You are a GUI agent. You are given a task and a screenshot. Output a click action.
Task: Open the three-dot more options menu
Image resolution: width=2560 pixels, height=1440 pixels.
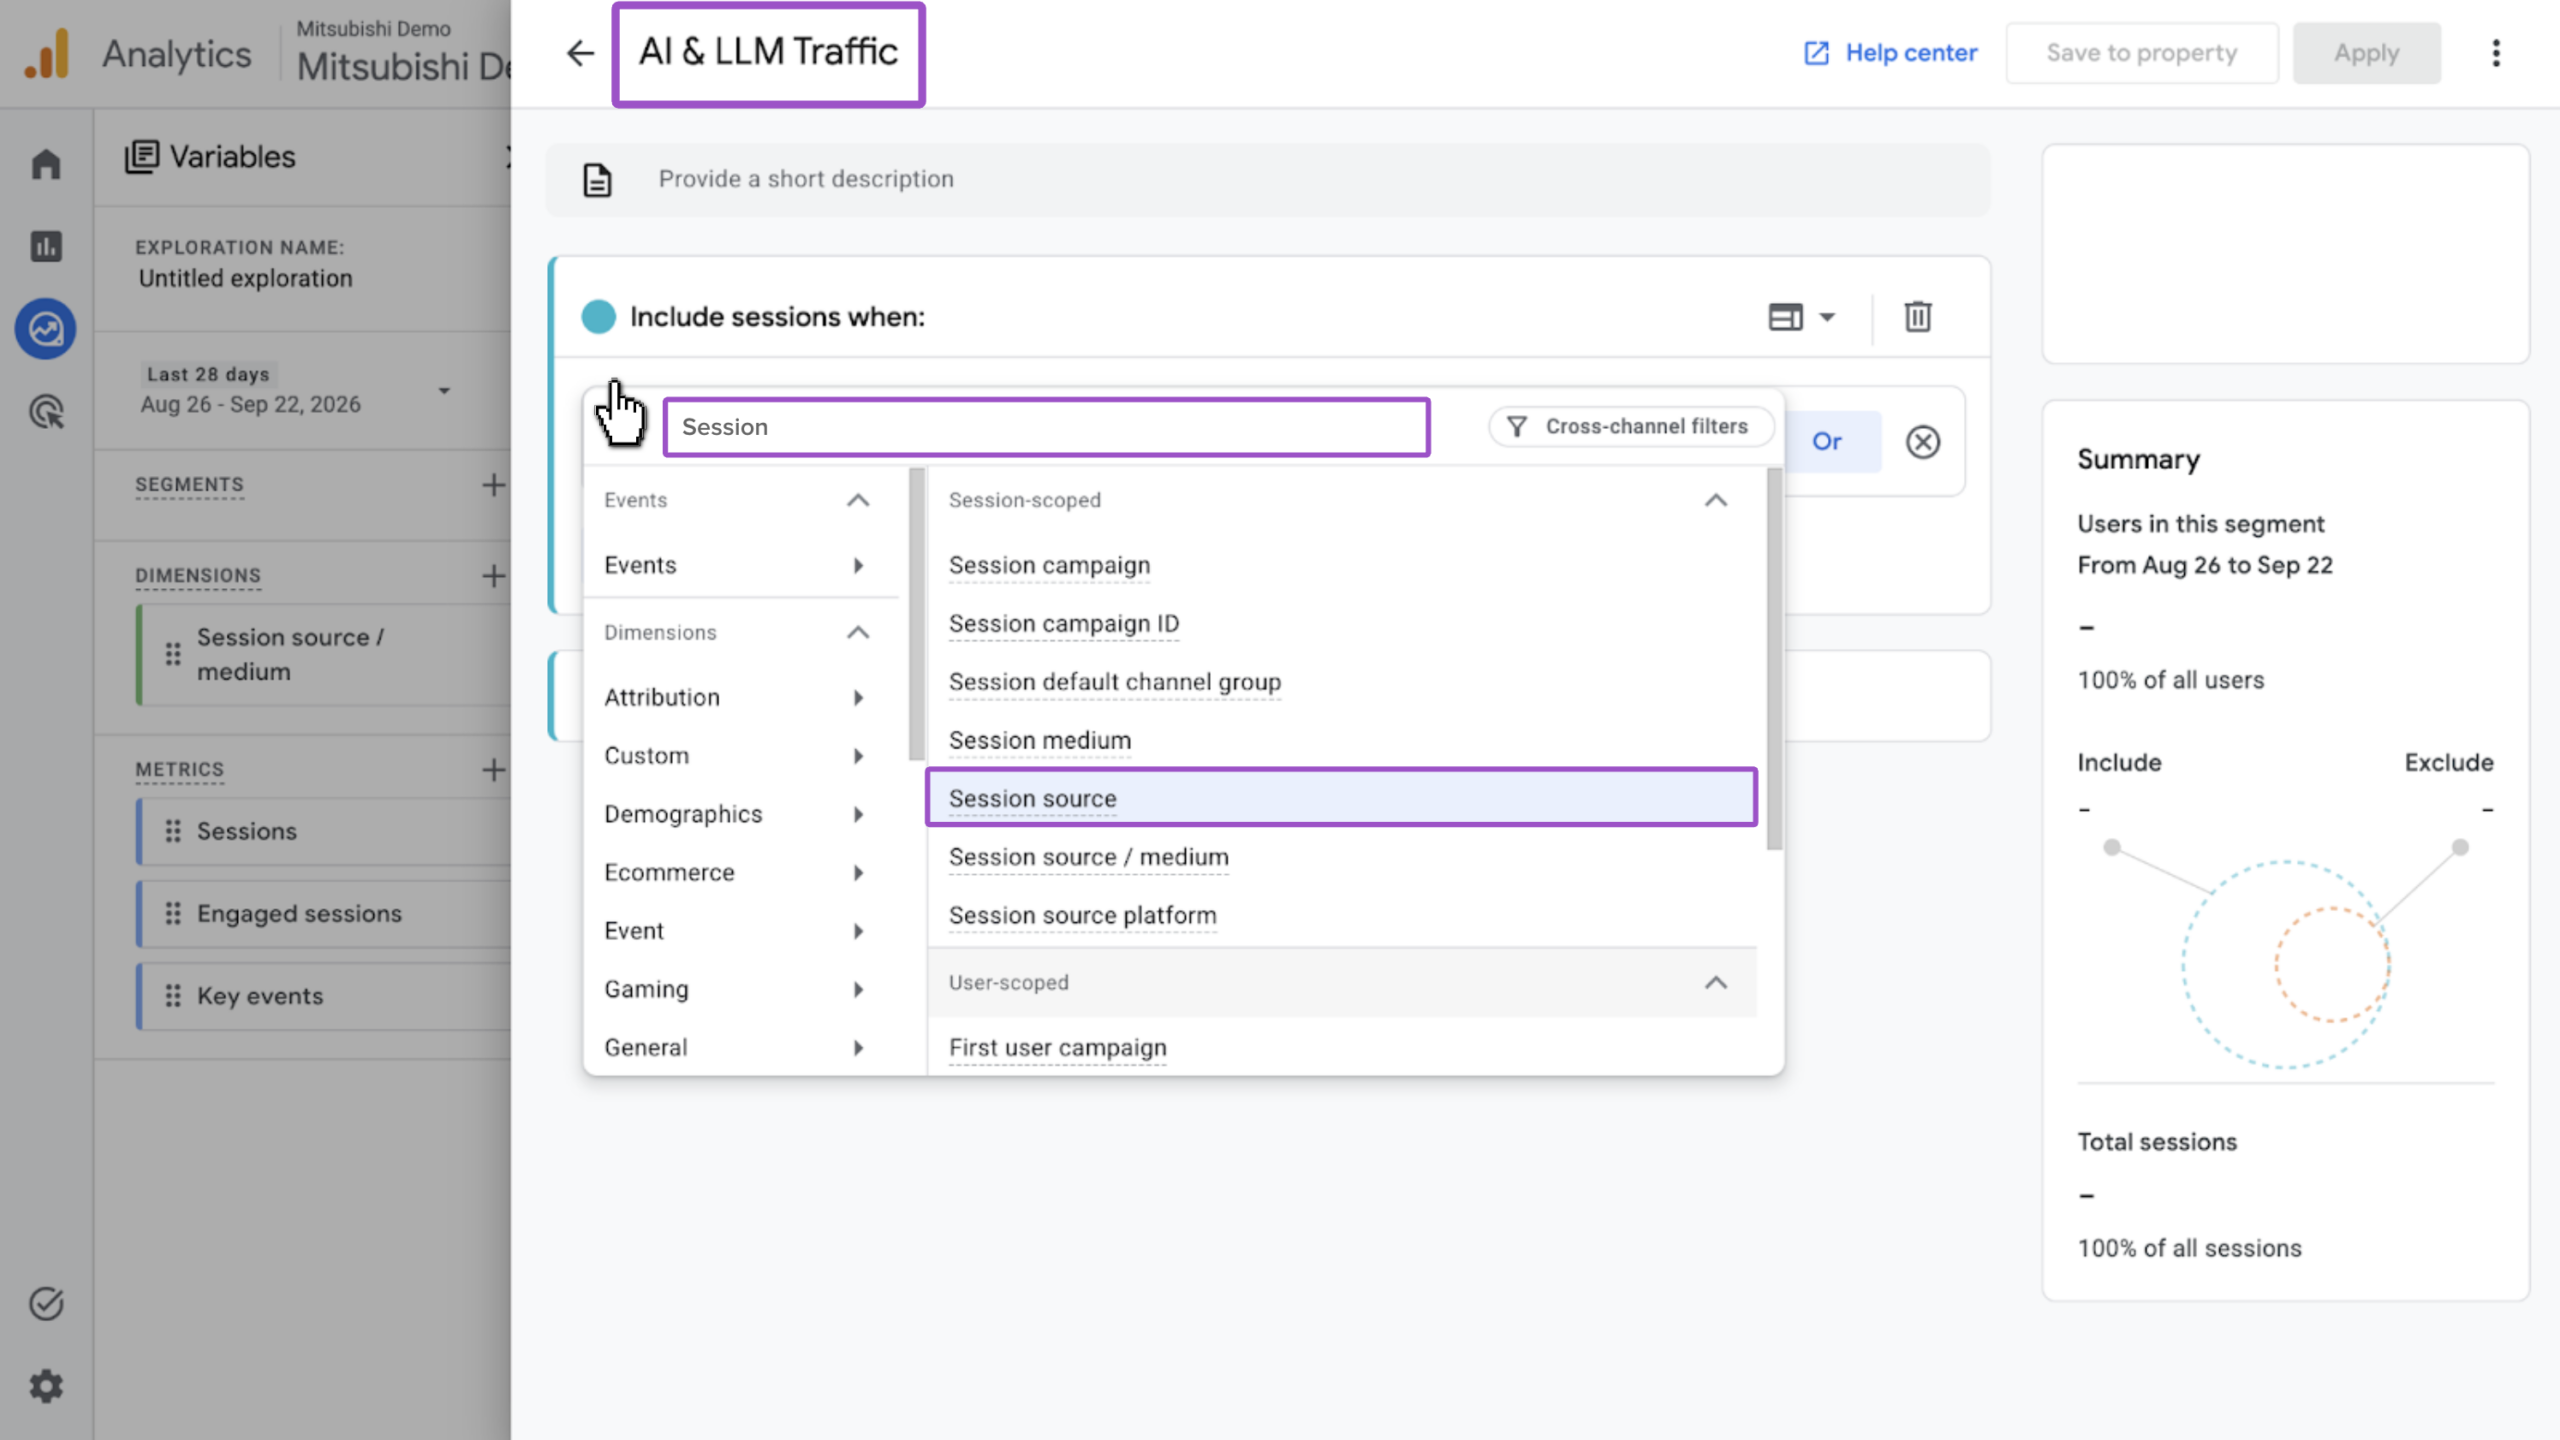click(2496, 53)
